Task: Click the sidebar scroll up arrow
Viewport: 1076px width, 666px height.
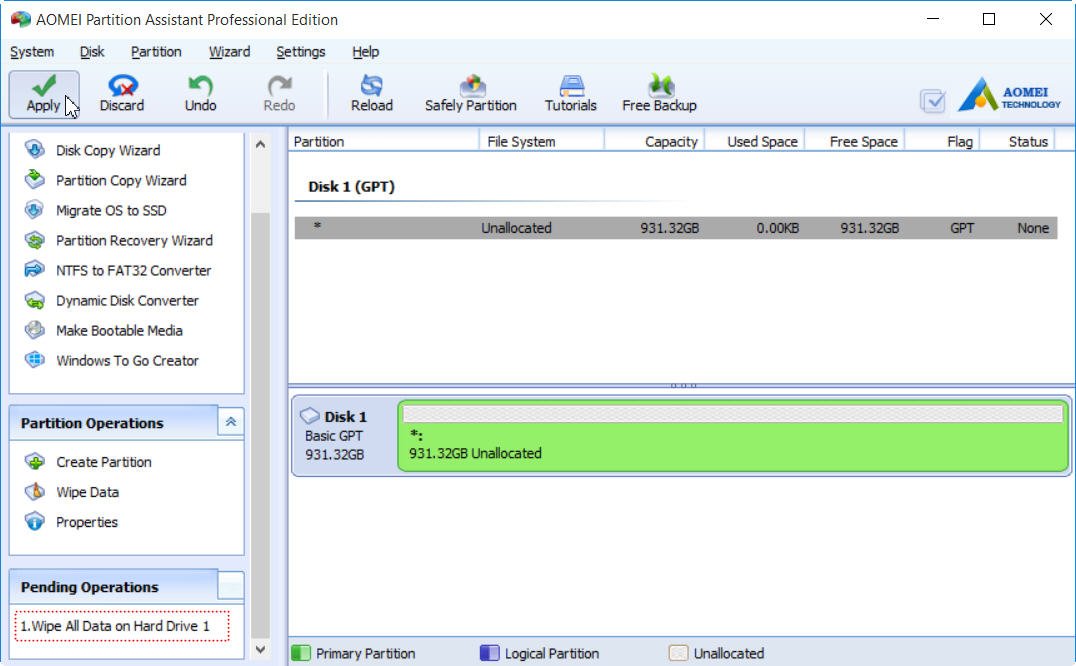Action: click(x=260, y=144)
